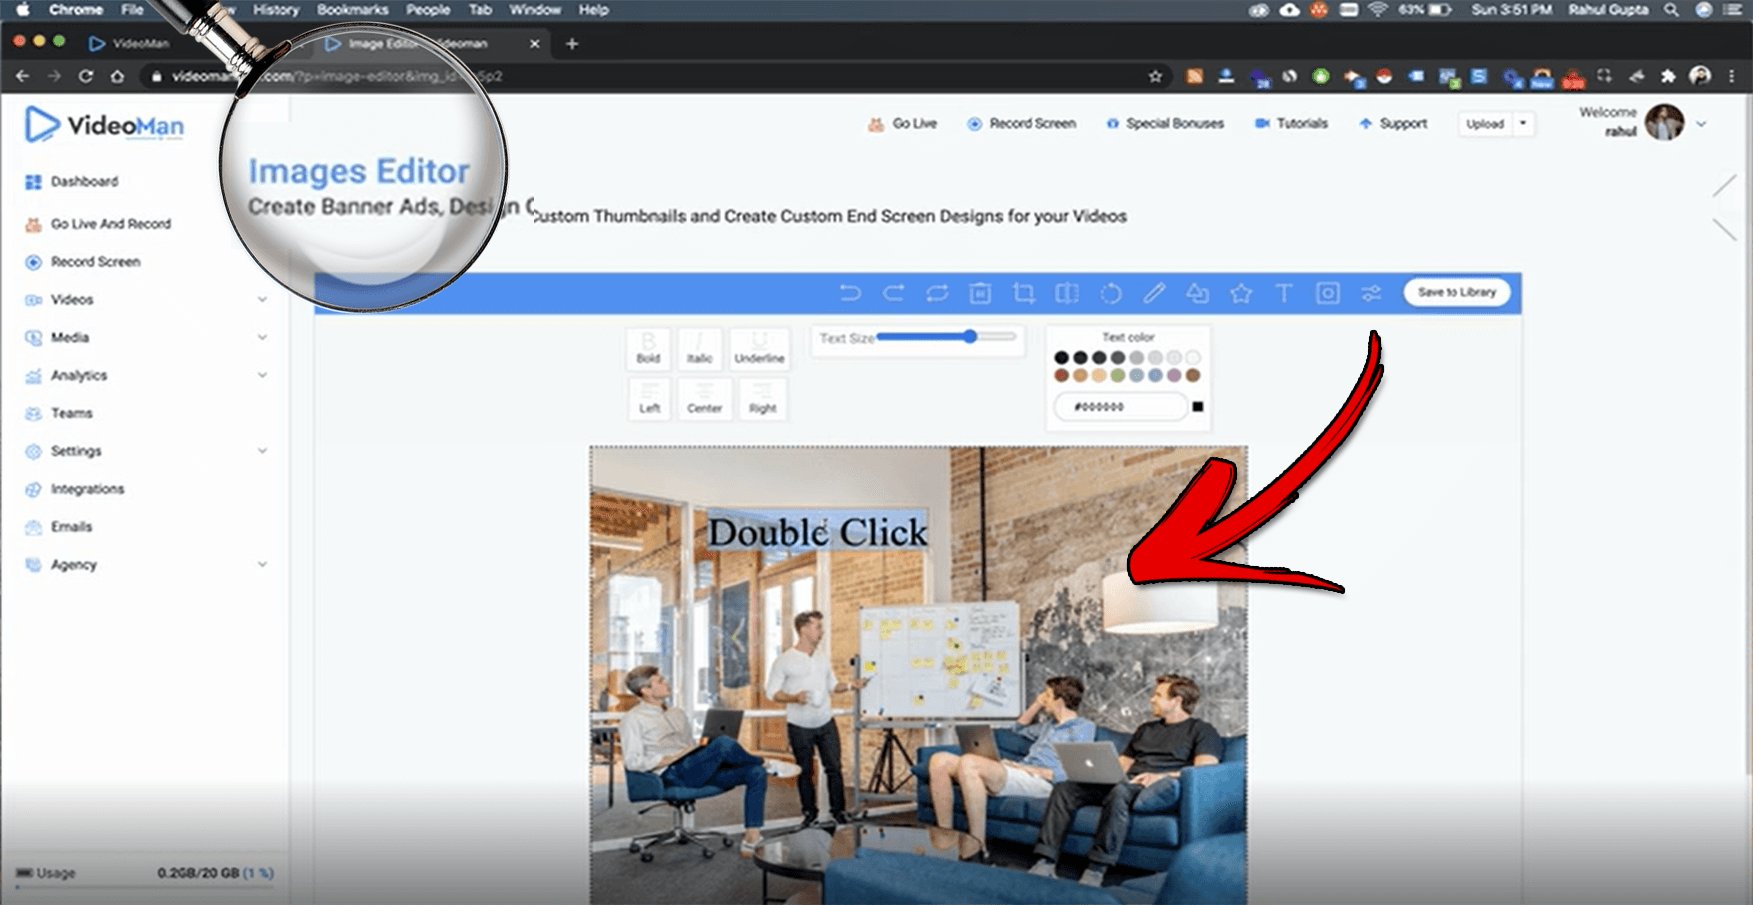The height and width of the screenshot is (905, 1753).
Task: Click Save to Library button
Action: [1456, 292]
